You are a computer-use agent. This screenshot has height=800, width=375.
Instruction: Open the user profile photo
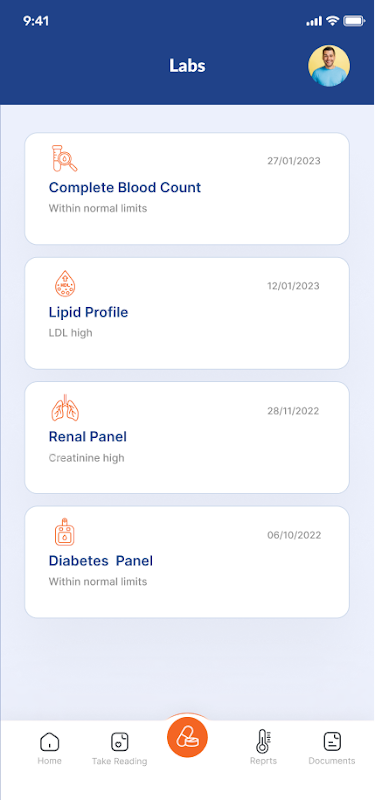tap(329, 66)
